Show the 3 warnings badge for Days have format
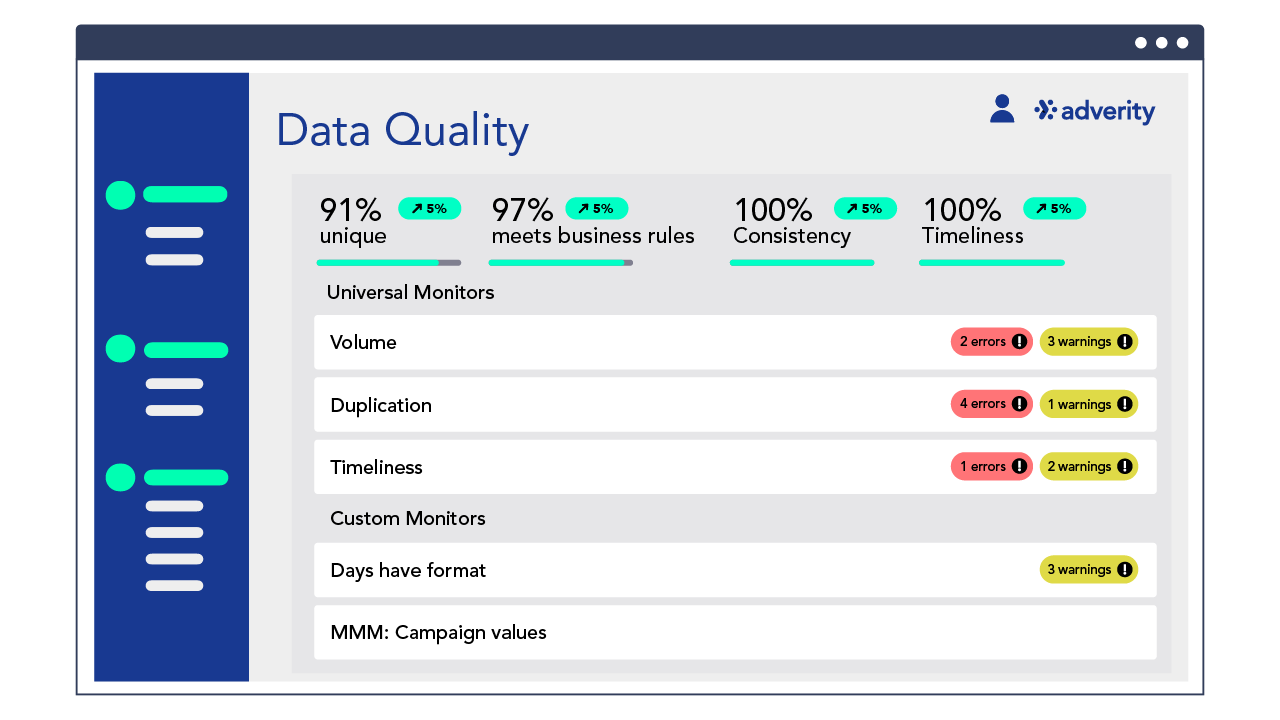Screen dimensions: 1280x720 (1089, 570)
